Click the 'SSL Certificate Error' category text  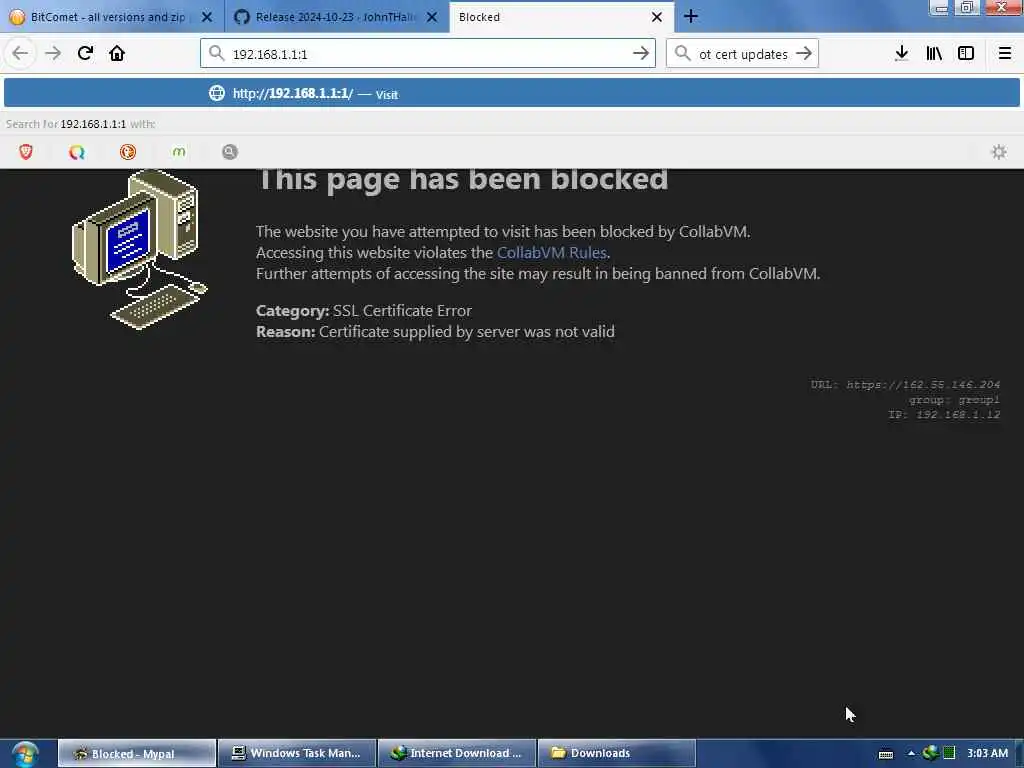[x=402, y=311]
